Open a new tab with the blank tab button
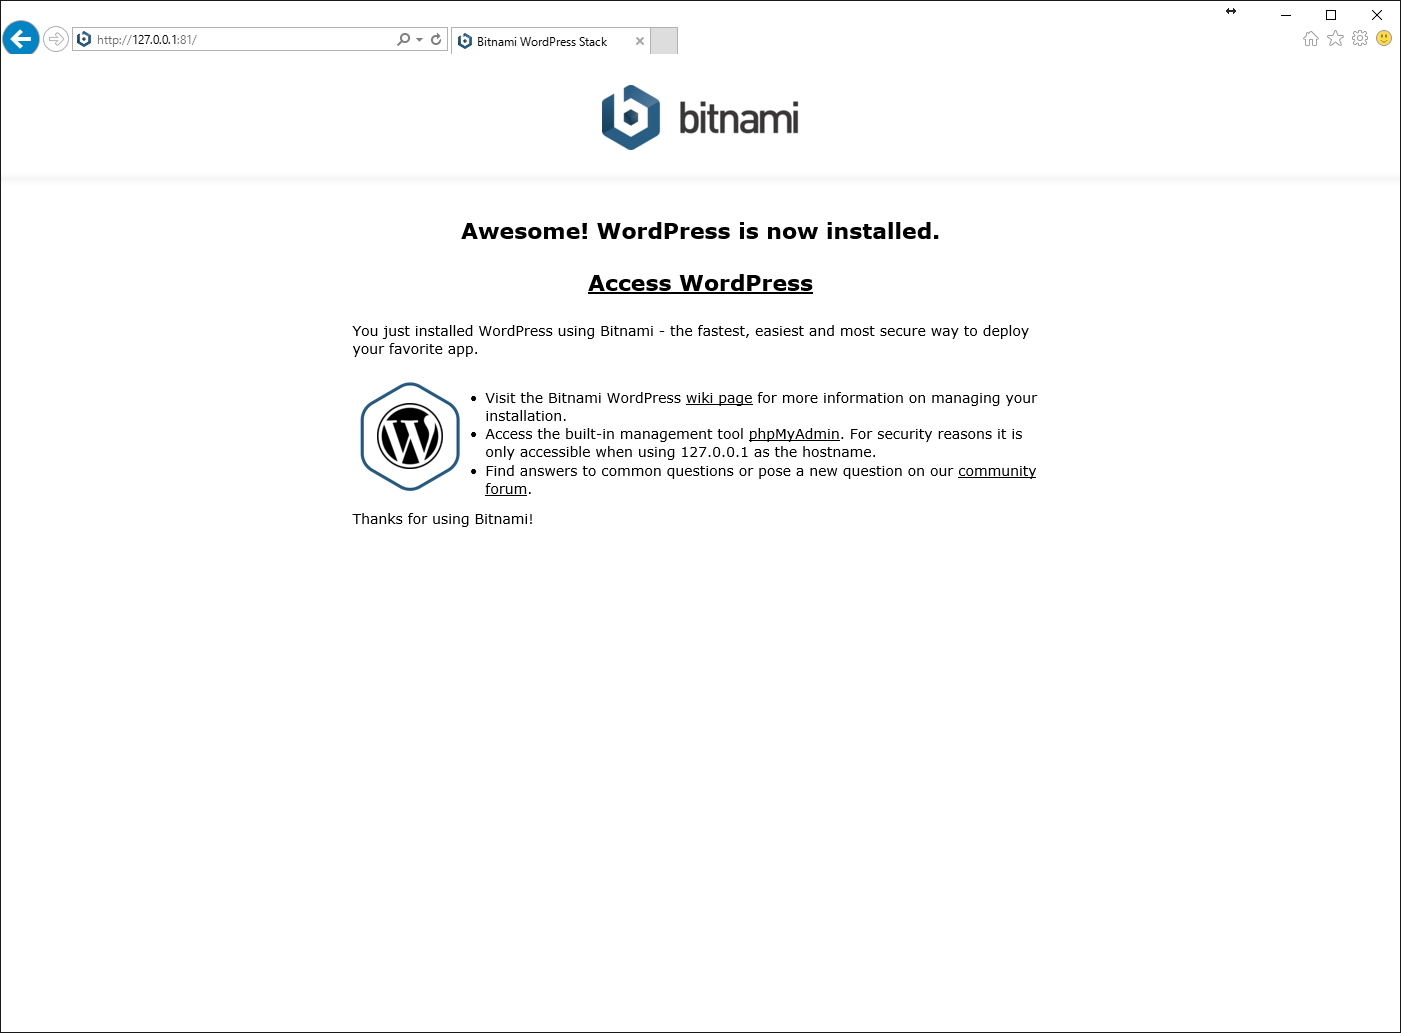 [x=664, y=41]
